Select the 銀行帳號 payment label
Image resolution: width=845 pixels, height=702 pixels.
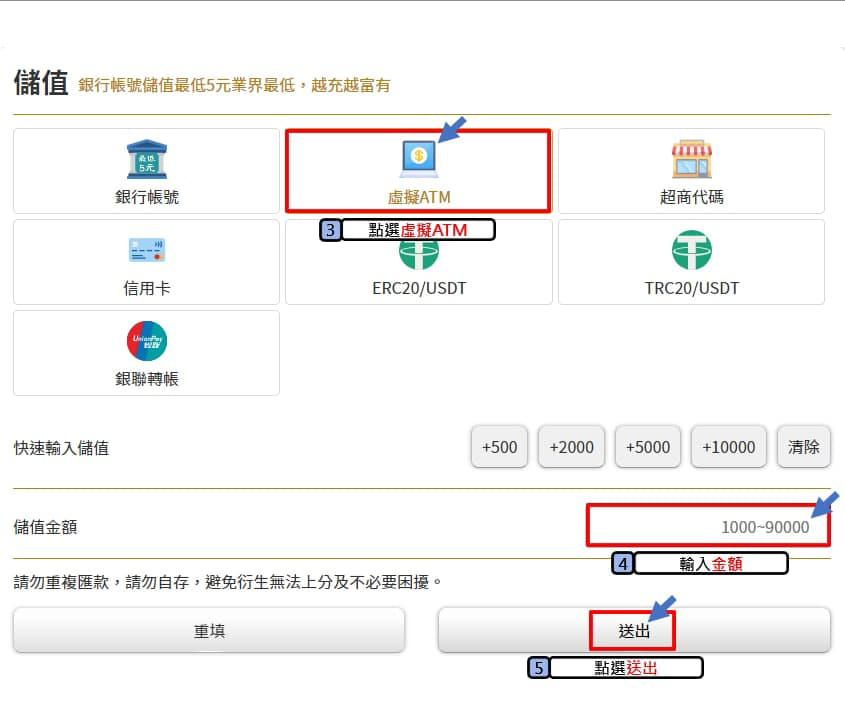point(147,197)
